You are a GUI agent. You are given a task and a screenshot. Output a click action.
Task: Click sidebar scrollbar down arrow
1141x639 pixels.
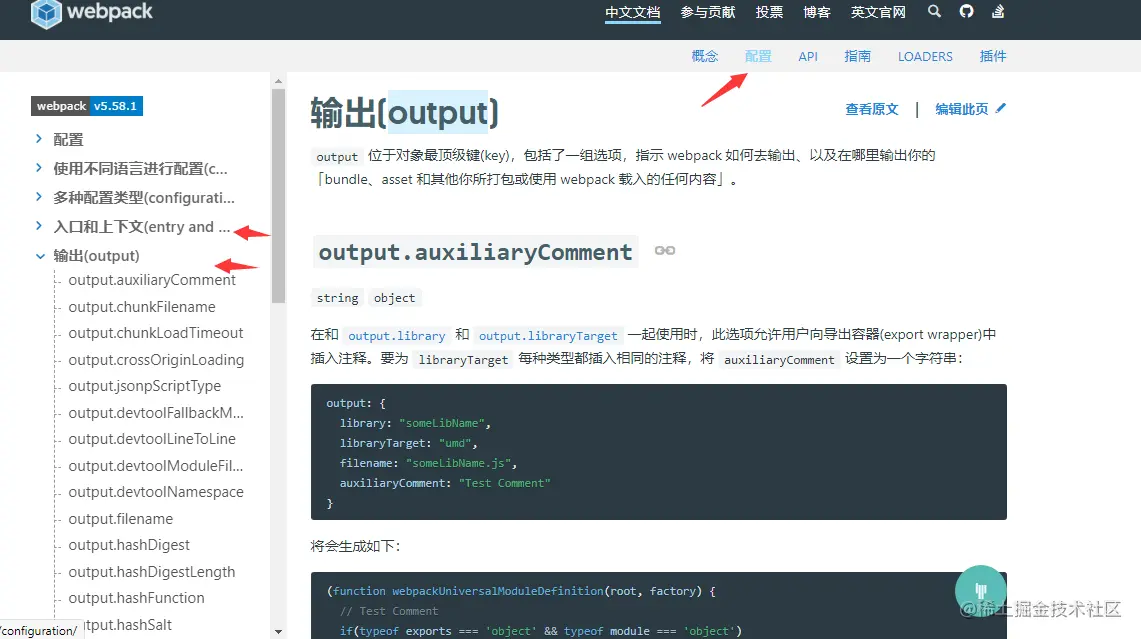point(278,631)
